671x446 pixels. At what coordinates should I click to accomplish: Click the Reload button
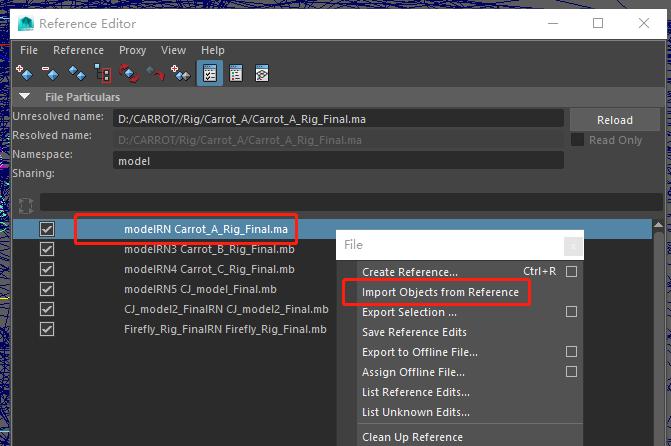[x=615, y=120]
